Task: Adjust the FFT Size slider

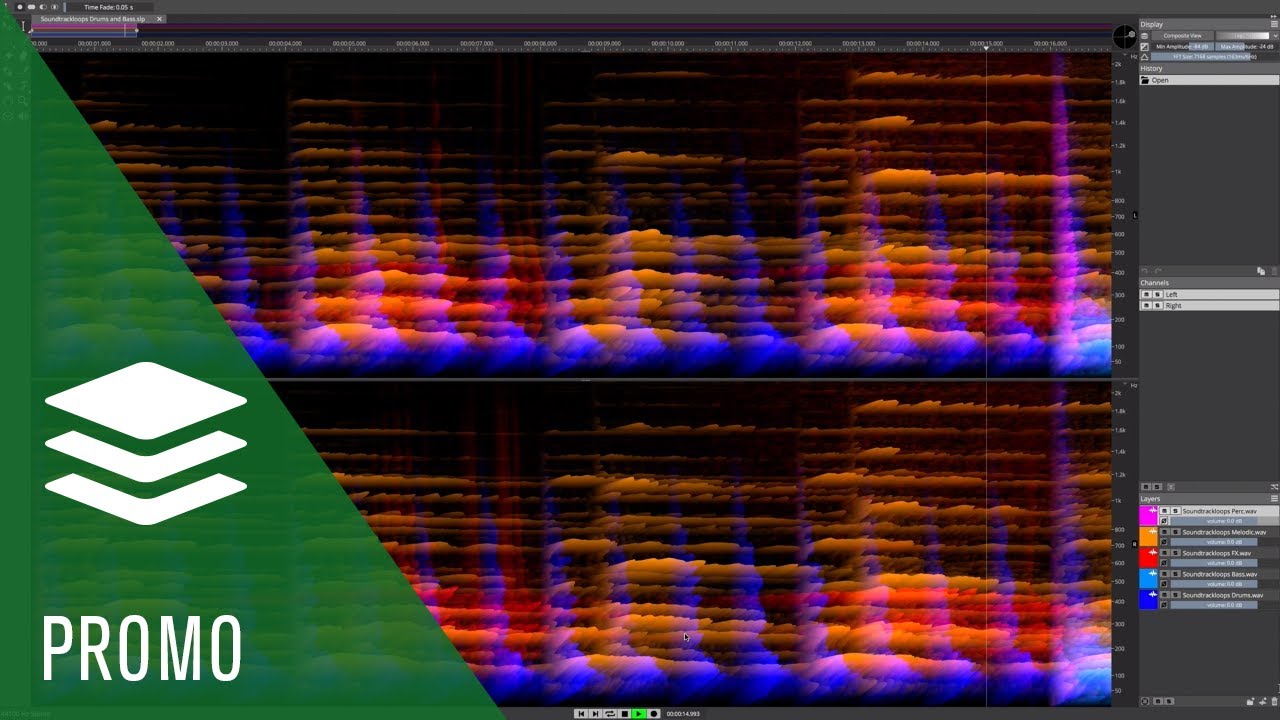Action: point(1215,57)
